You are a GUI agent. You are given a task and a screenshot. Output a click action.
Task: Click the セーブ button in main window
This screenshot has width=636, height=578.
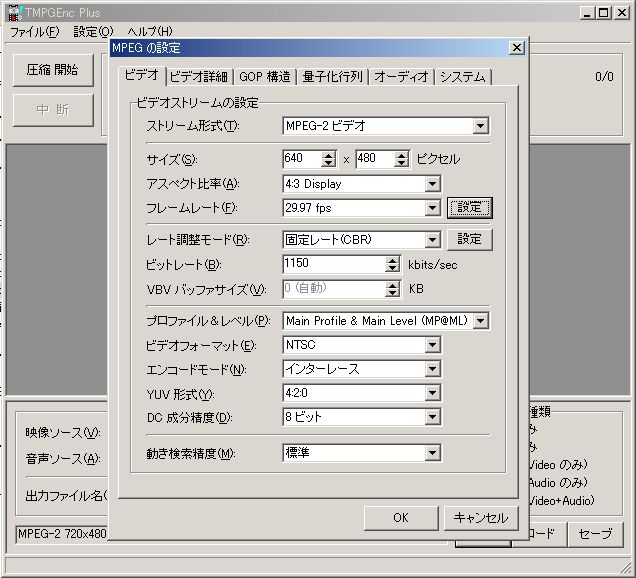[x=595, y=534]
